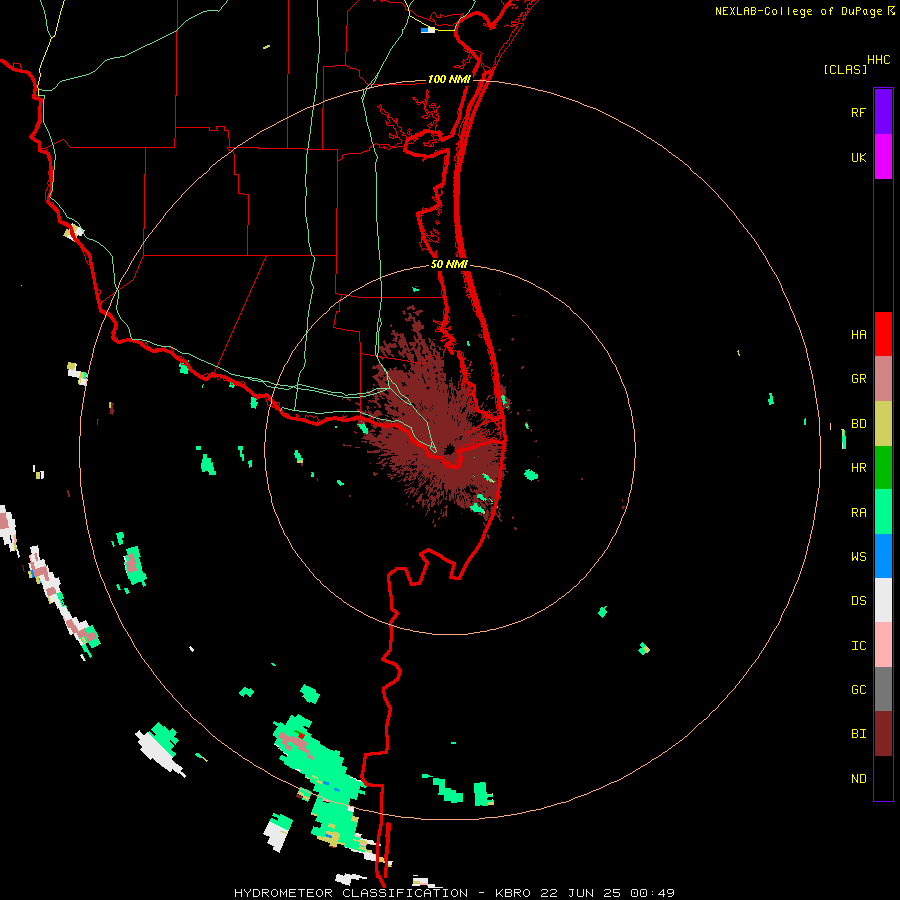Viewport: 900px width, 900px height.
Task: Click the ND legend label
Action: click(x=858, y=779)
